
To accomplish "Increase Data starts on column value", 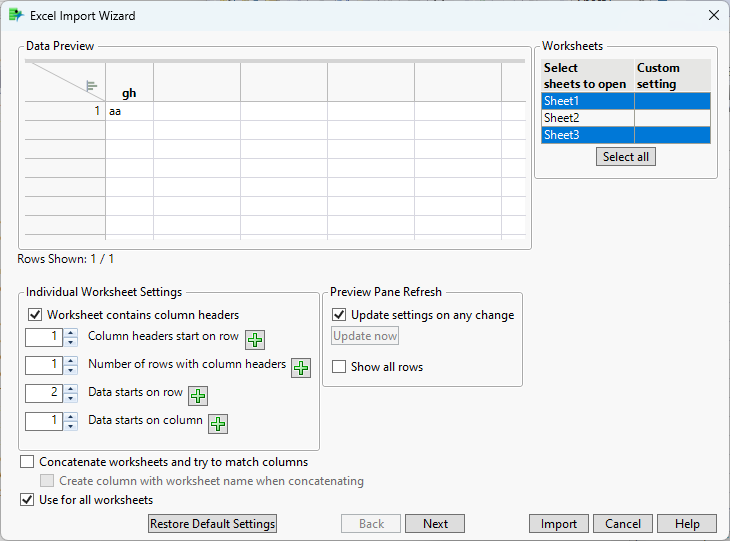I will pos(71,417).
